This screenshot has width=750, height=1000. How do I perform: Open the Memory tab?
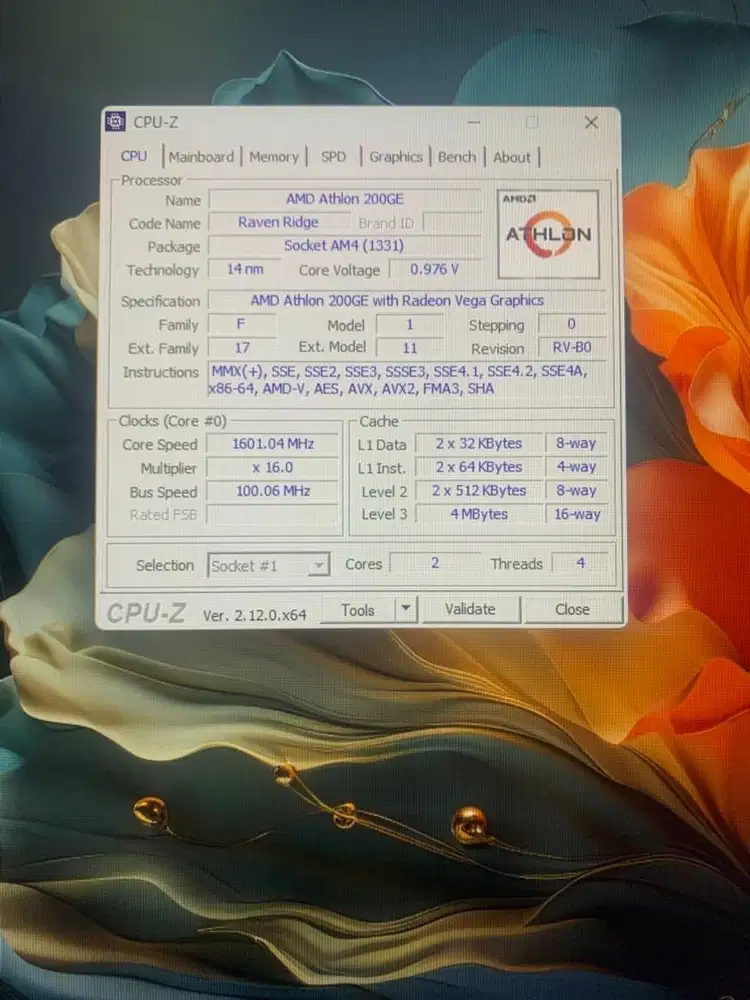(274, 157)
